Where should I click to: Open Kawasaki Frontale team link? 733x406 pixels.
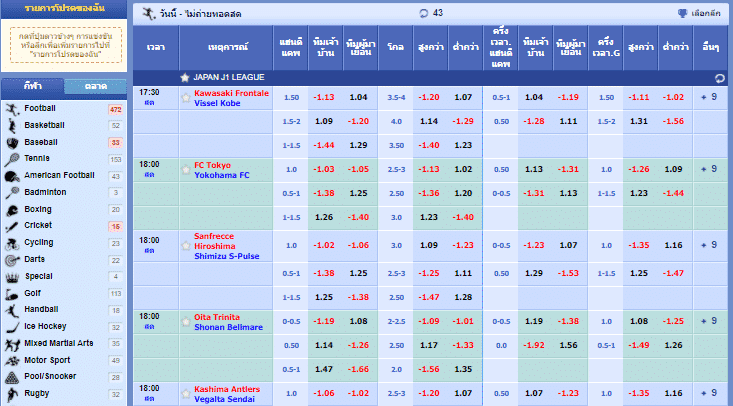pos(231,93)
